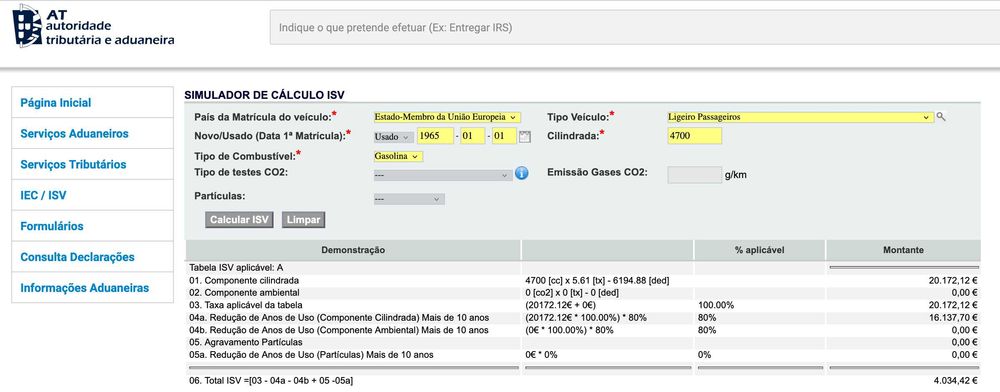Click the 'Emissão Gases CO2' label

tap(597, 172)
